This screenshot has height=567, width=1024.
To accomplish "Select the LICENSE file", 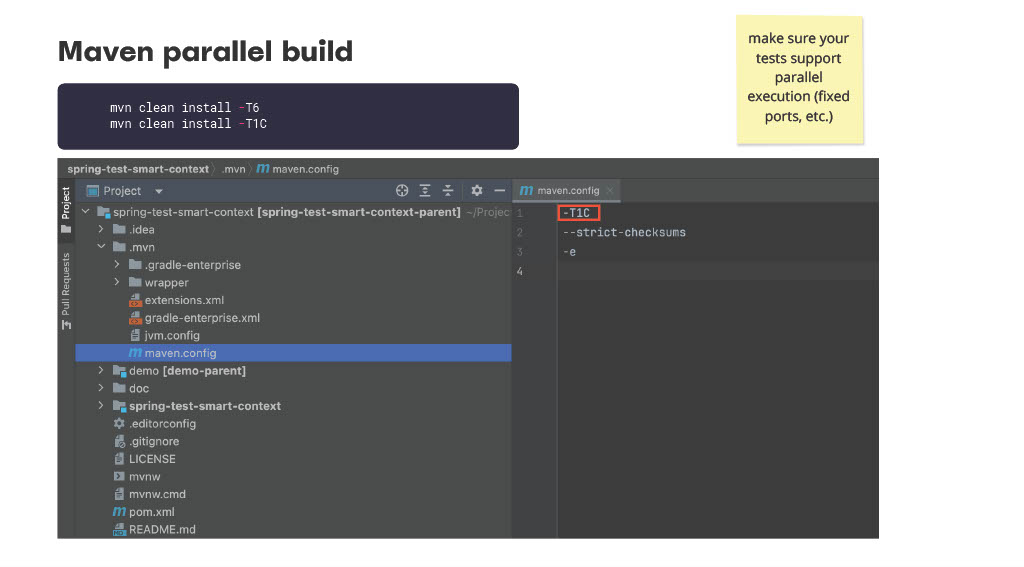I will (152, 459).
